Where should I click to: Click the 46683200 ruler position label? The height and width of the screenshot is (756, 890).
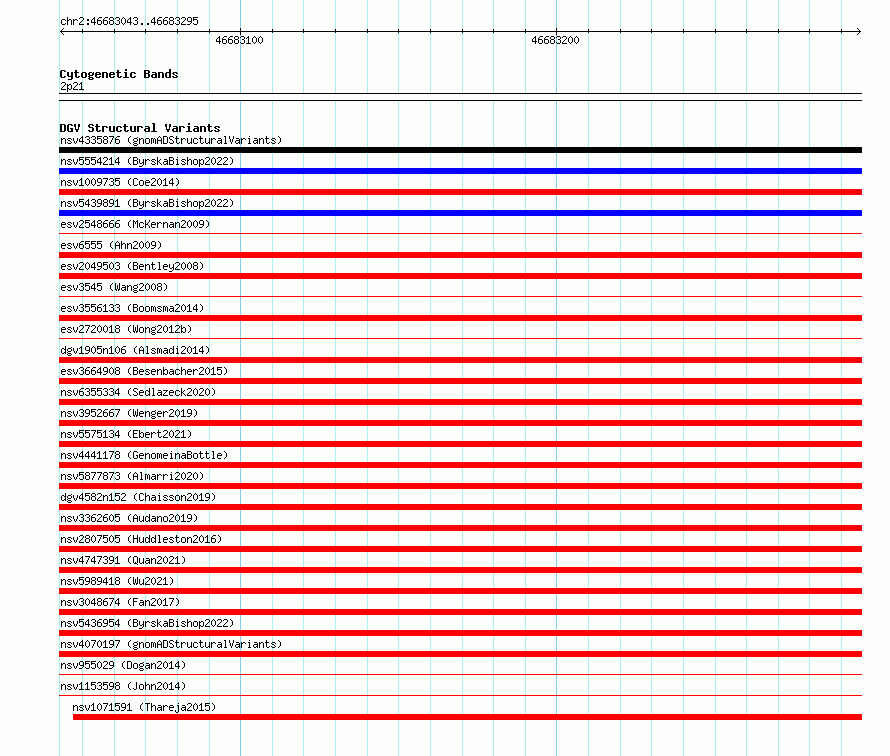(555, 40)
